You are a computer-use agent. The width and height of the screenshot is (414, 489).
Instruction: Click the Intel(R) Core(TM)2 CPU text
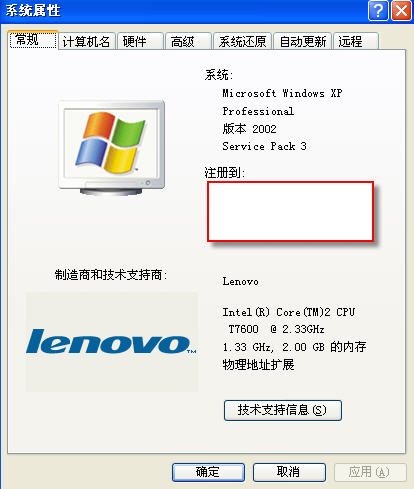(x=289, y=312)
